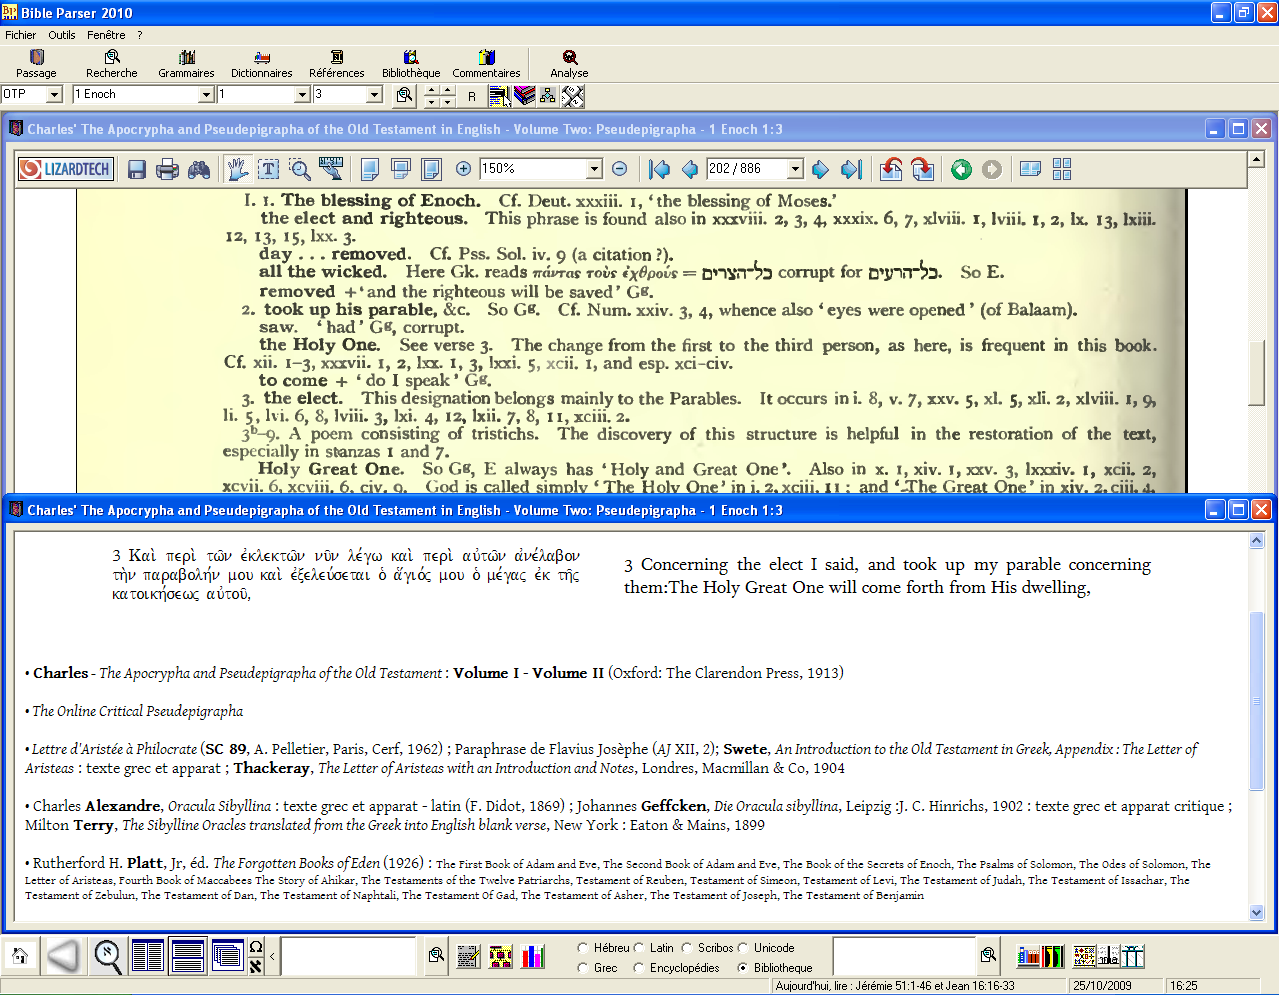Click the Volume II link
Screen dimensions: 1279x995
pos(568,673)
